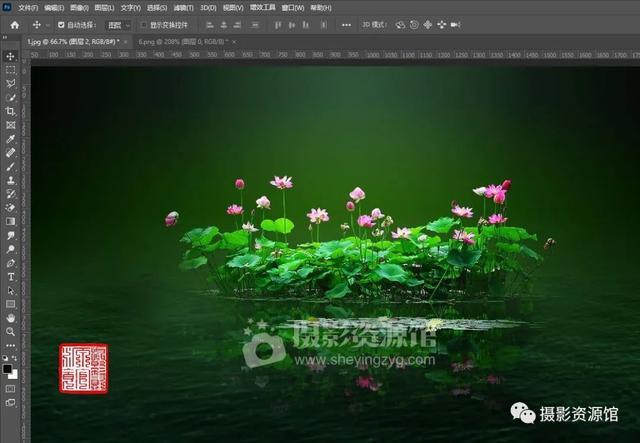Viewport: 640px width, 443px height.
Task: Open the 图层(L) menu
Action: click(104, 8)
